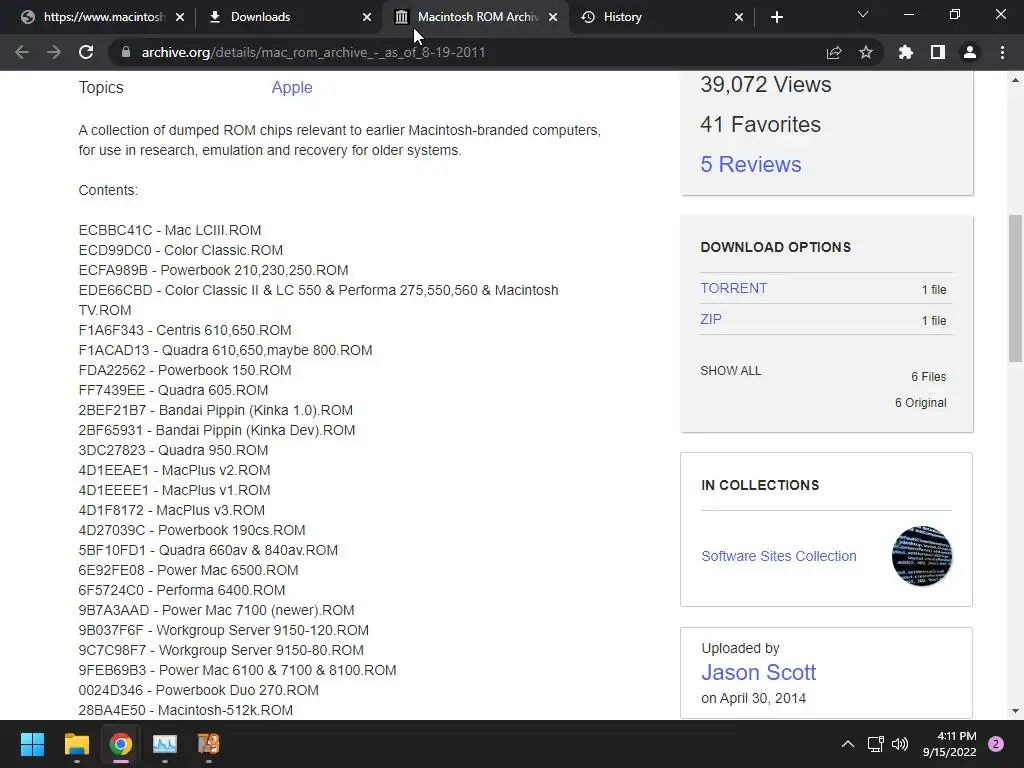Image resolution: width=1024 pixels, height=768 pixels.
Task: Click '3DC27823 - Quadra 950.ROM' line
Action: tap(173, 451)
